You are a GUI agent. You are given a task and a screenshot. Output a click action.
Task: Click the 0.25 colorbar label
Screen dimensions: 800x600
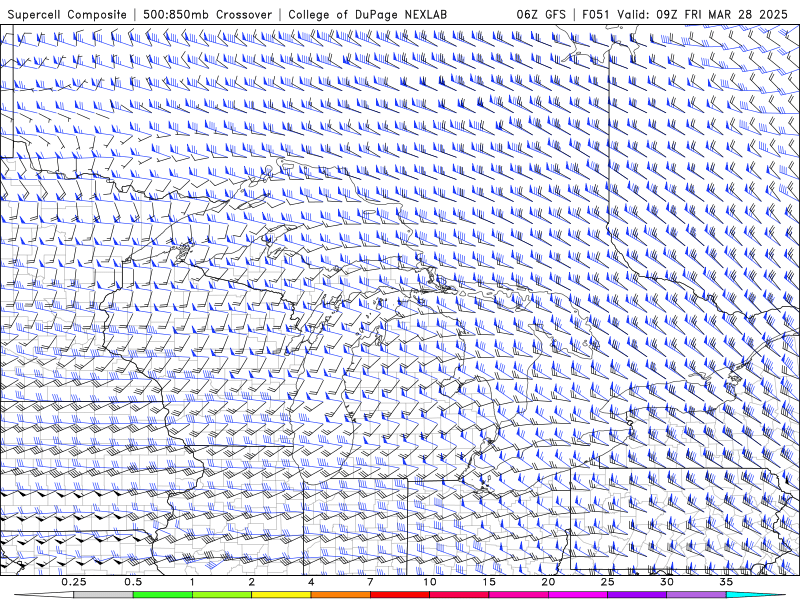click(74, 582)
